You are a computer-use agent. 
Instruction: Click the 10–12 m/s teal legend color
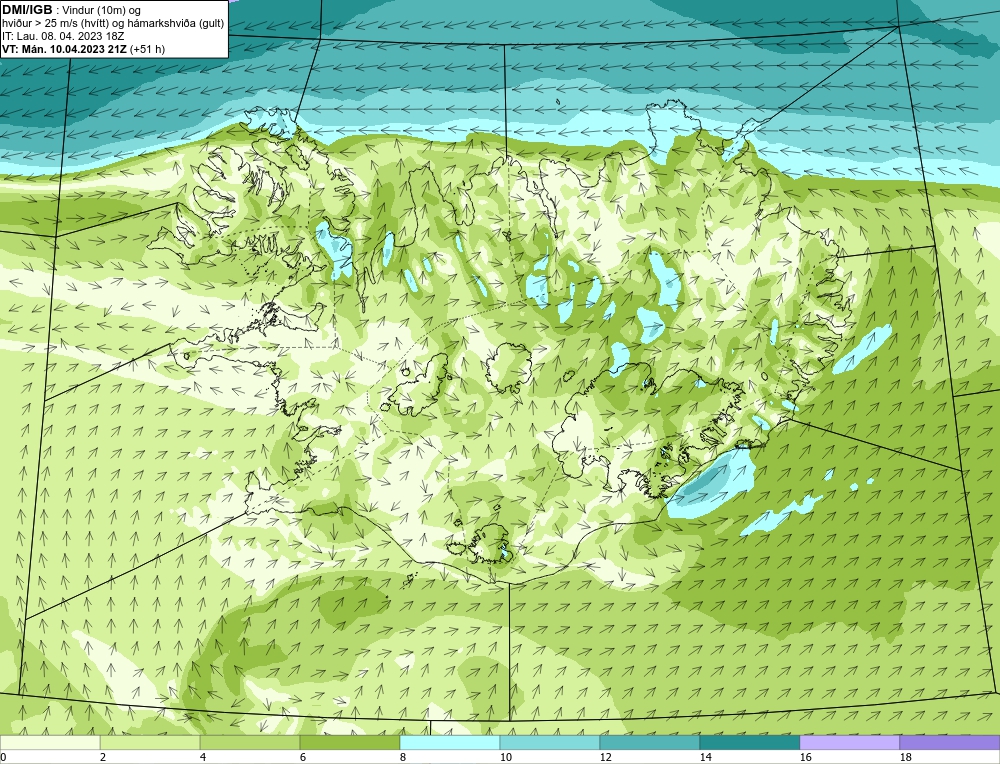(550, 742)
